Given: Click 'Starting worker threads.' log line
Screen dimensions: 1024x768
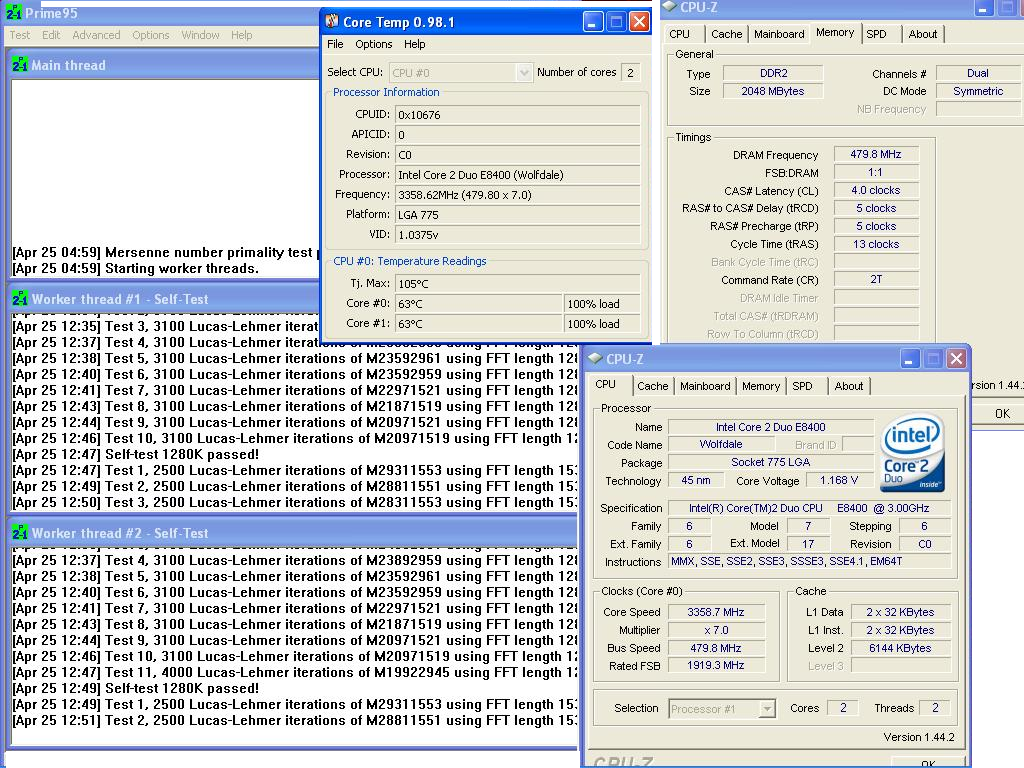Looking at the screenshot, I should coord(136,268).
